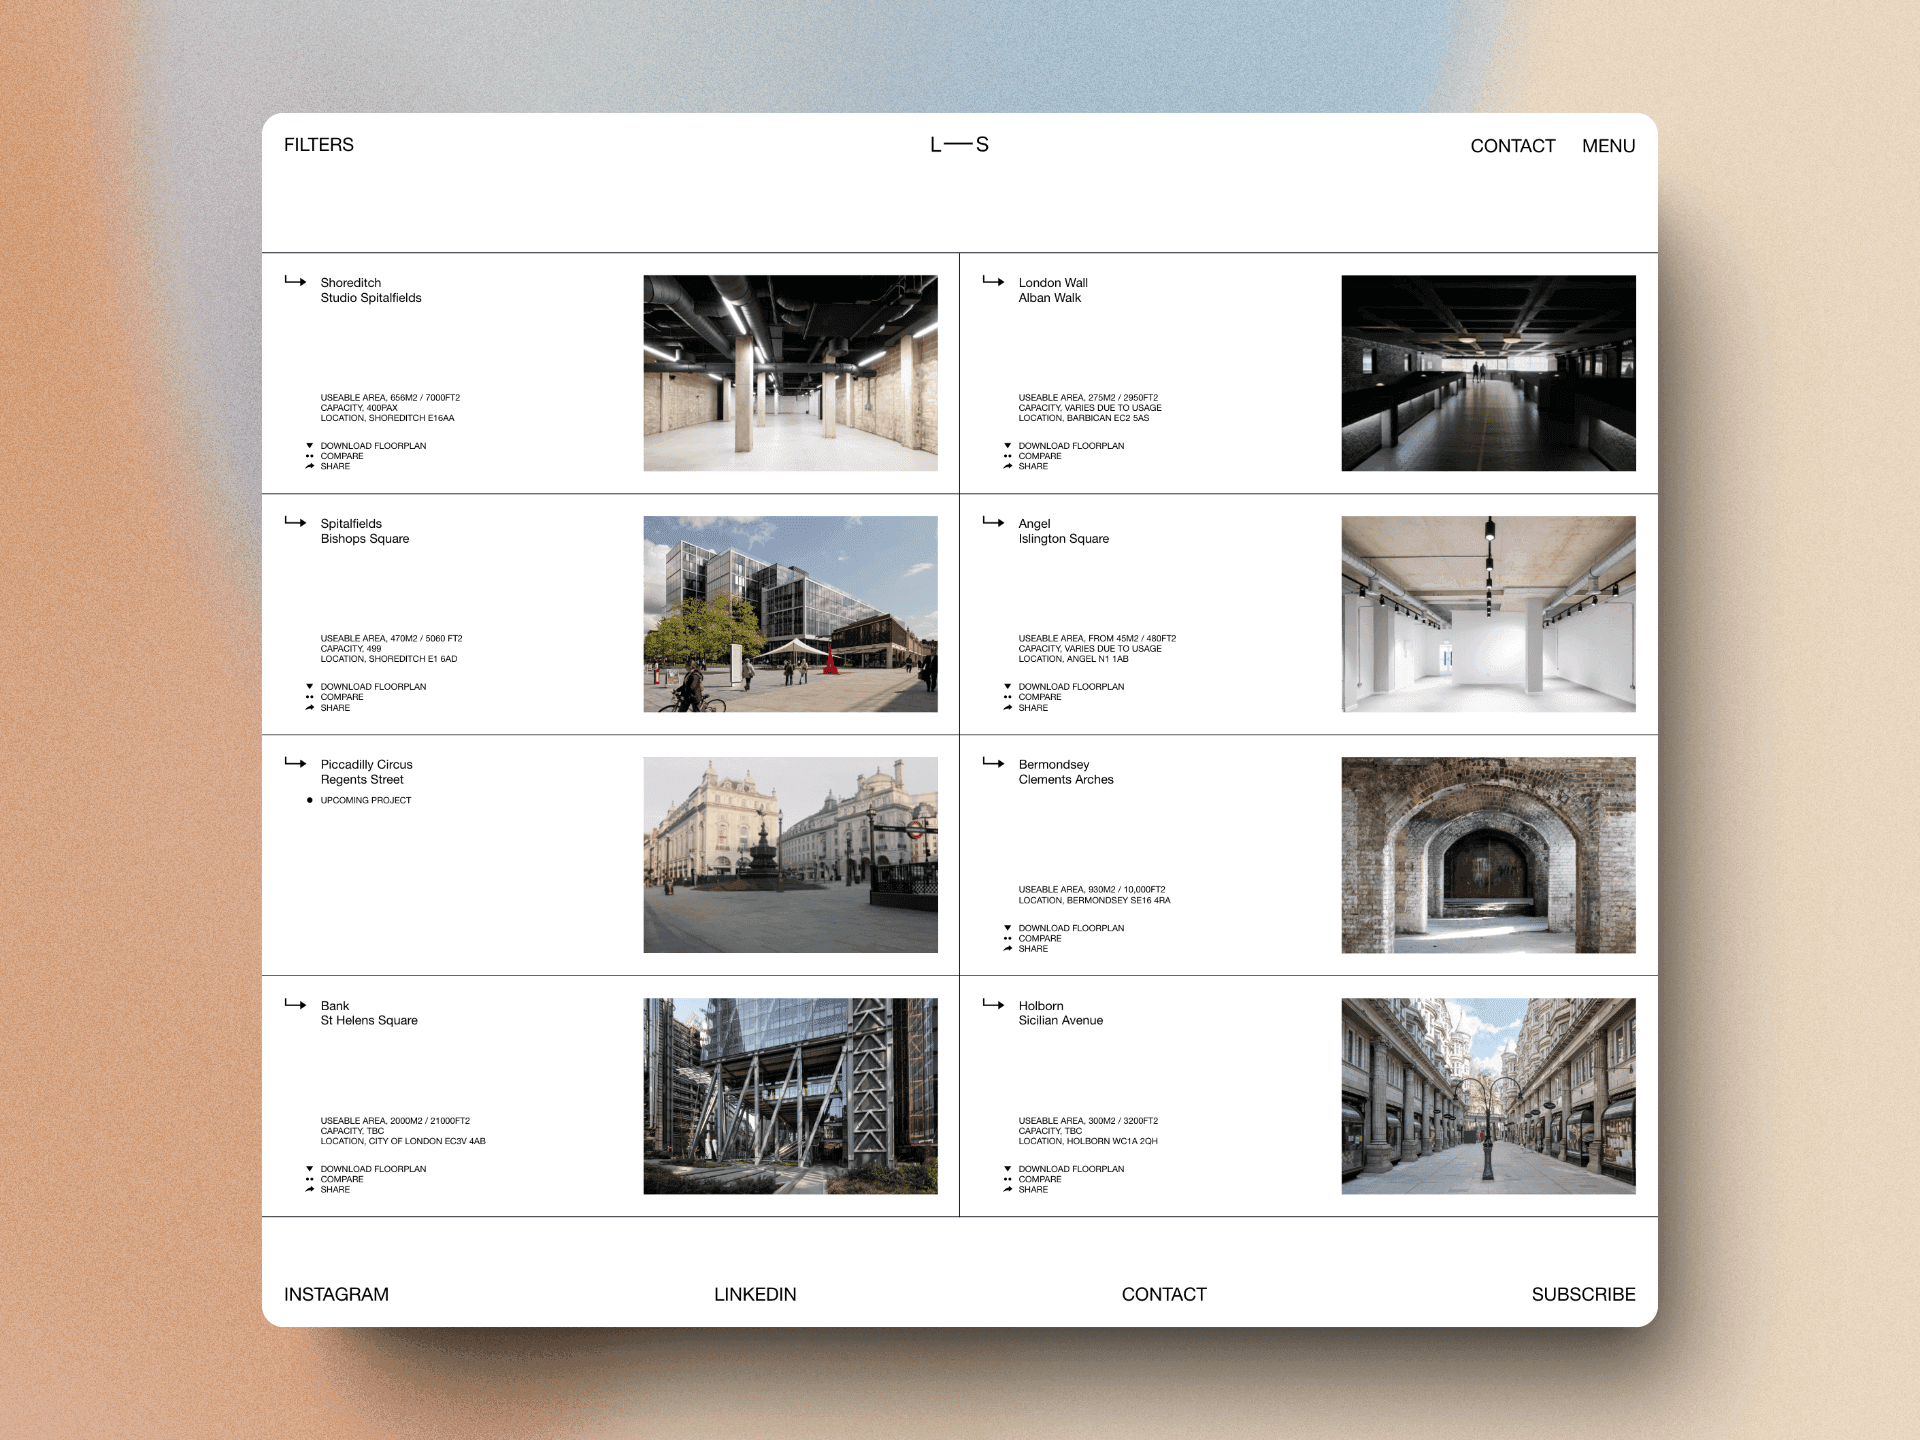Click CONTACT in the header
1920x1440 pixels.
[1512, 145]
